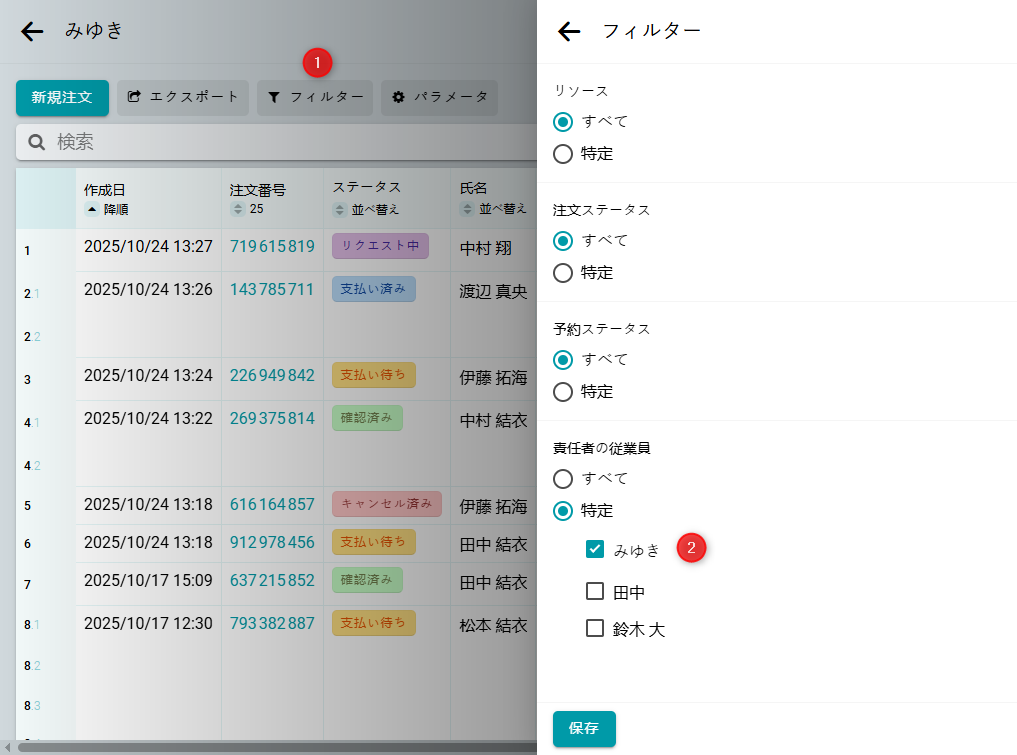Click the 作成日 降順 sort arrow

(x=91, y=210)
